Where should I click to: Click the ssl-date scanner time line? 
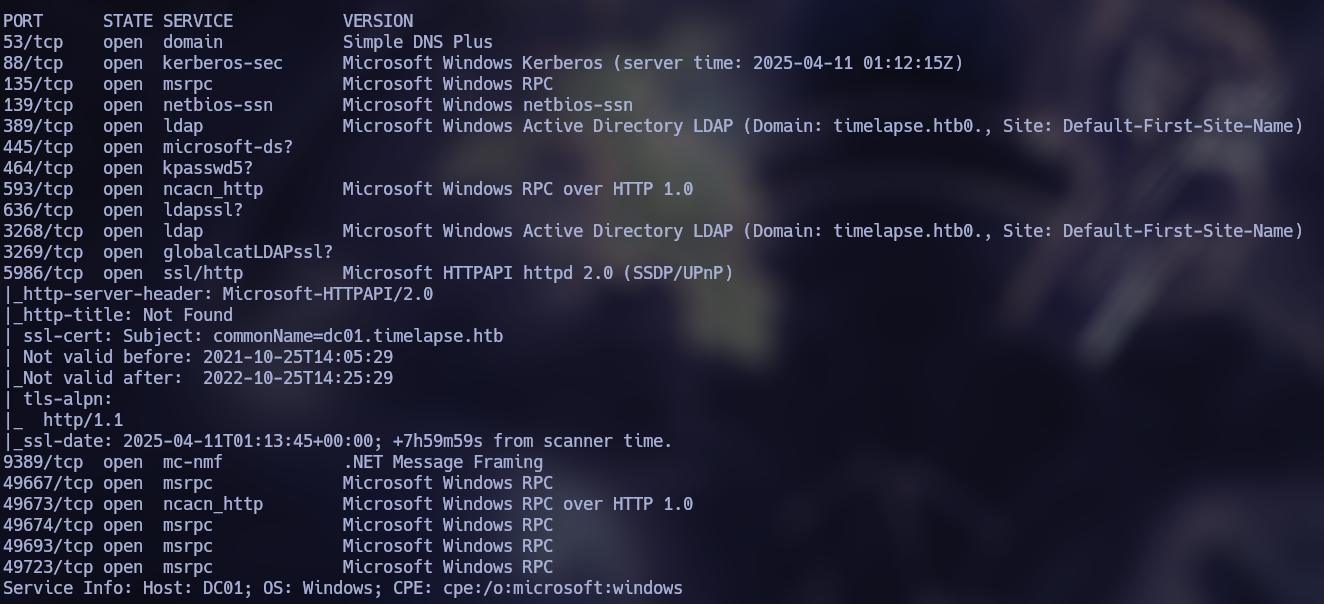(x=338, y=441)
